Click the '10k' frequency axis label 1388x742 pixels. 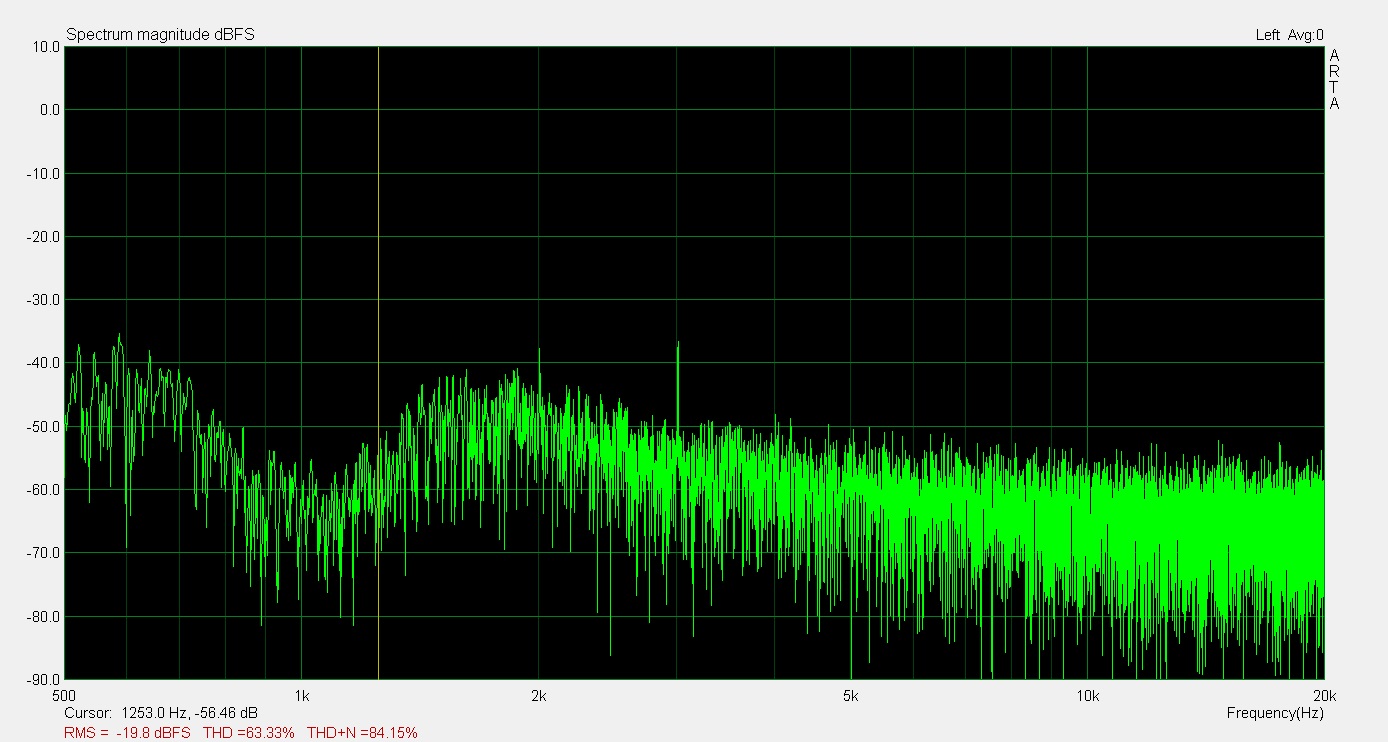pos(1088,696)
